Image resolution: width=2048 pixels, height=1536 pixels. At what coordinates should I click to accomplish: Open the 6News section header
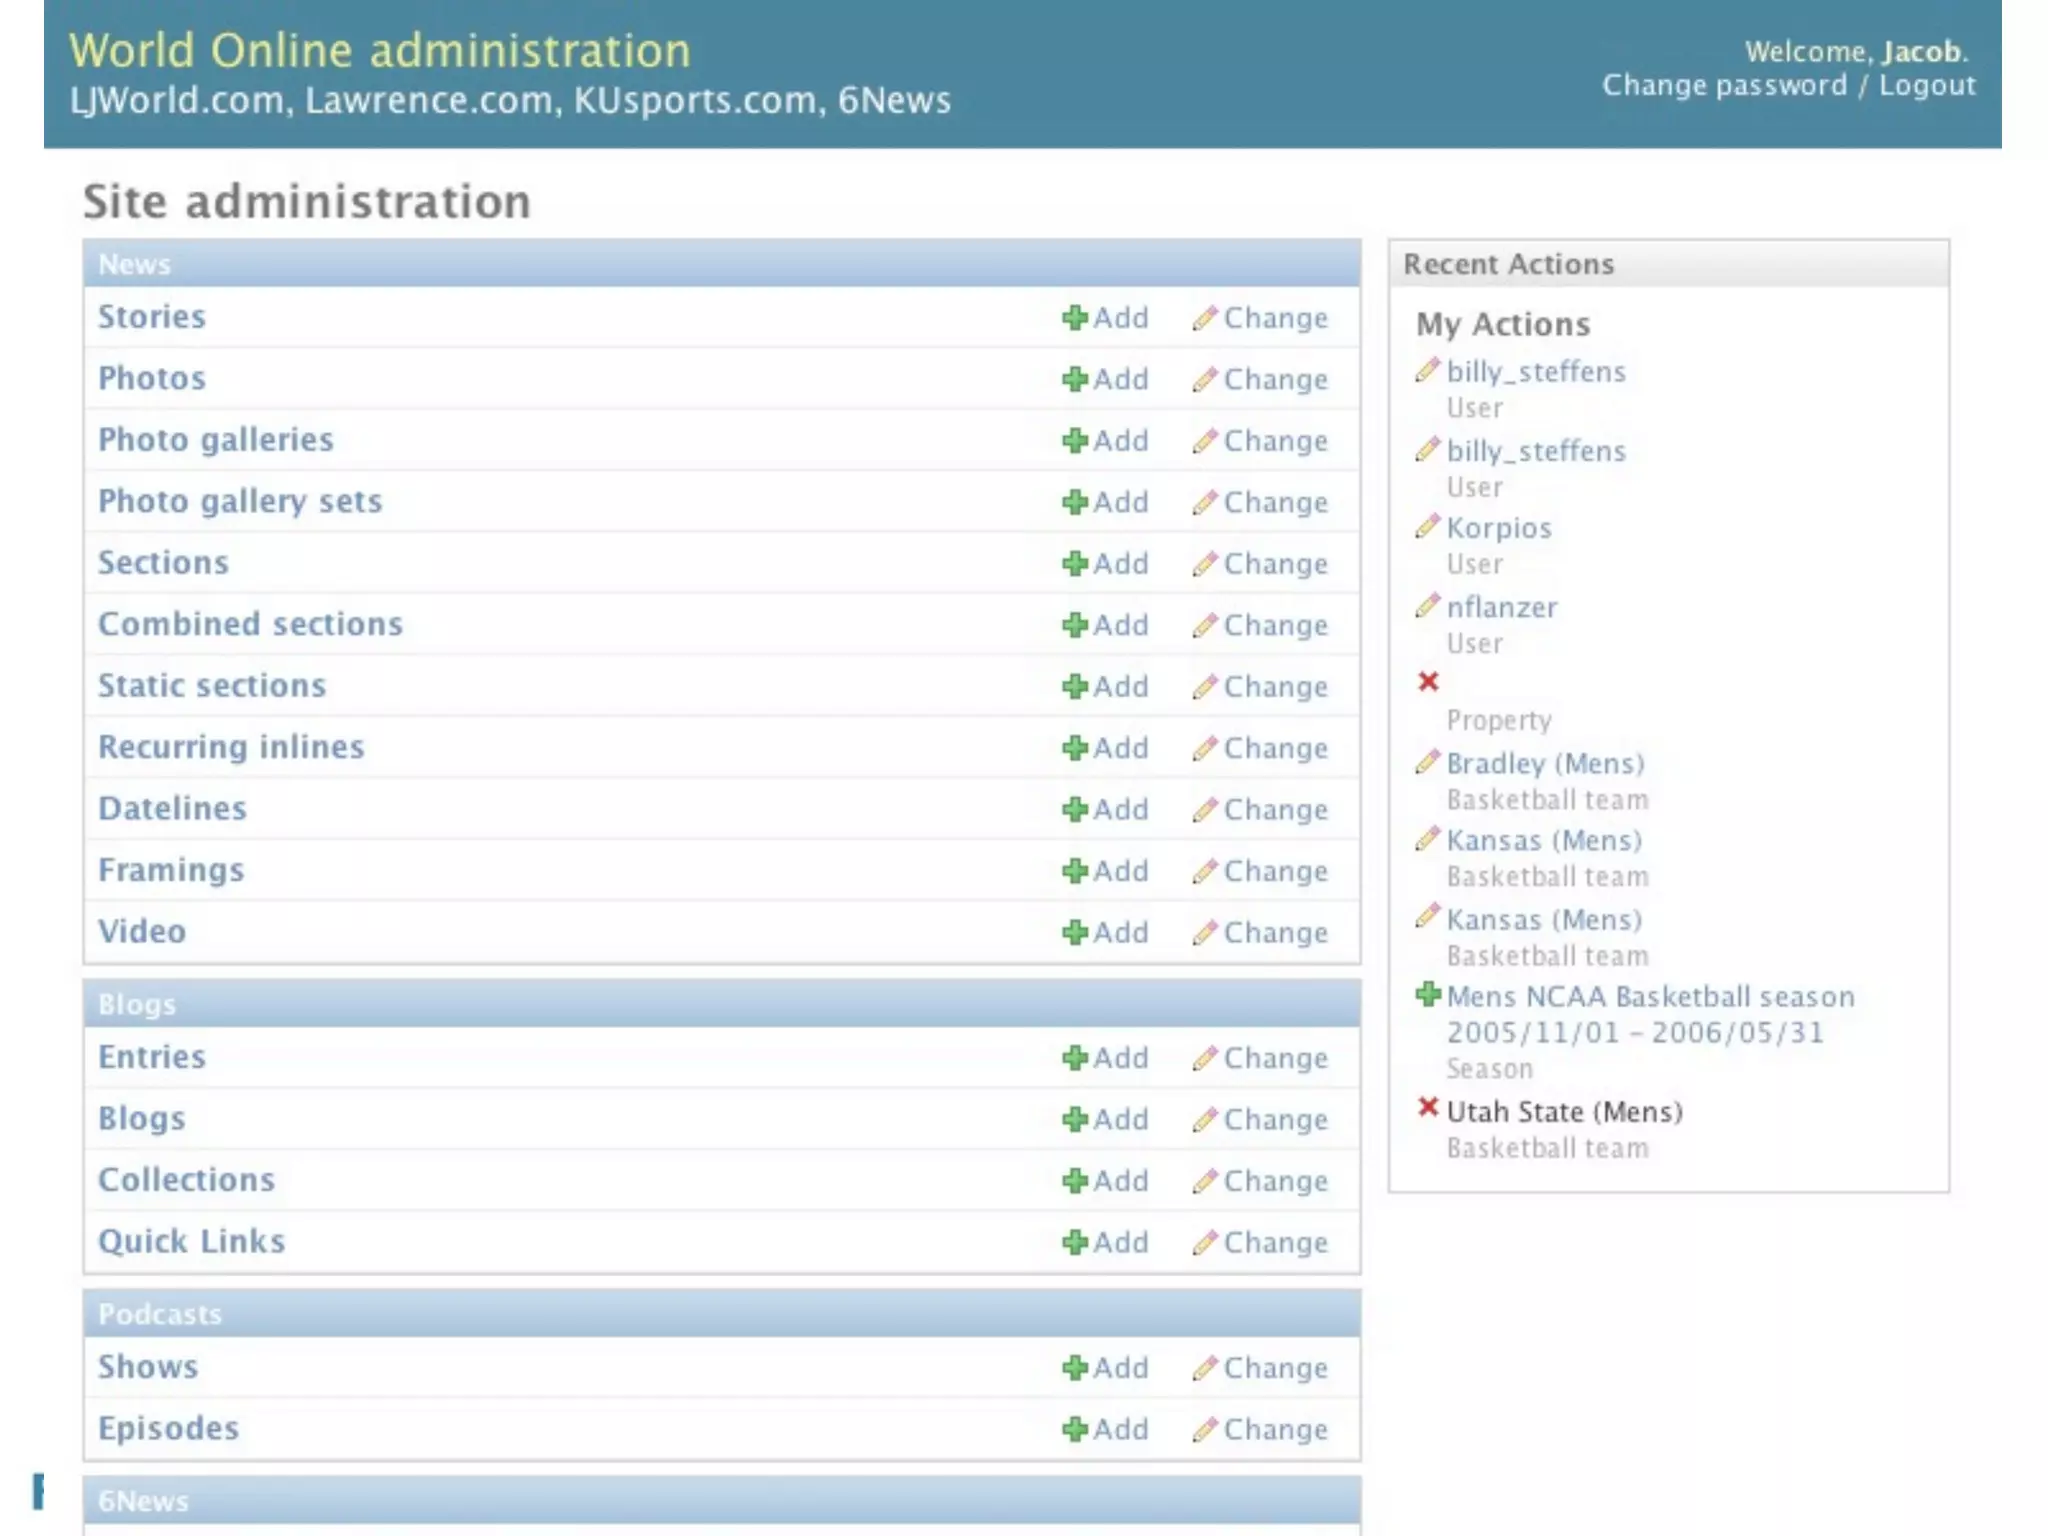[x=143, y=1501]
